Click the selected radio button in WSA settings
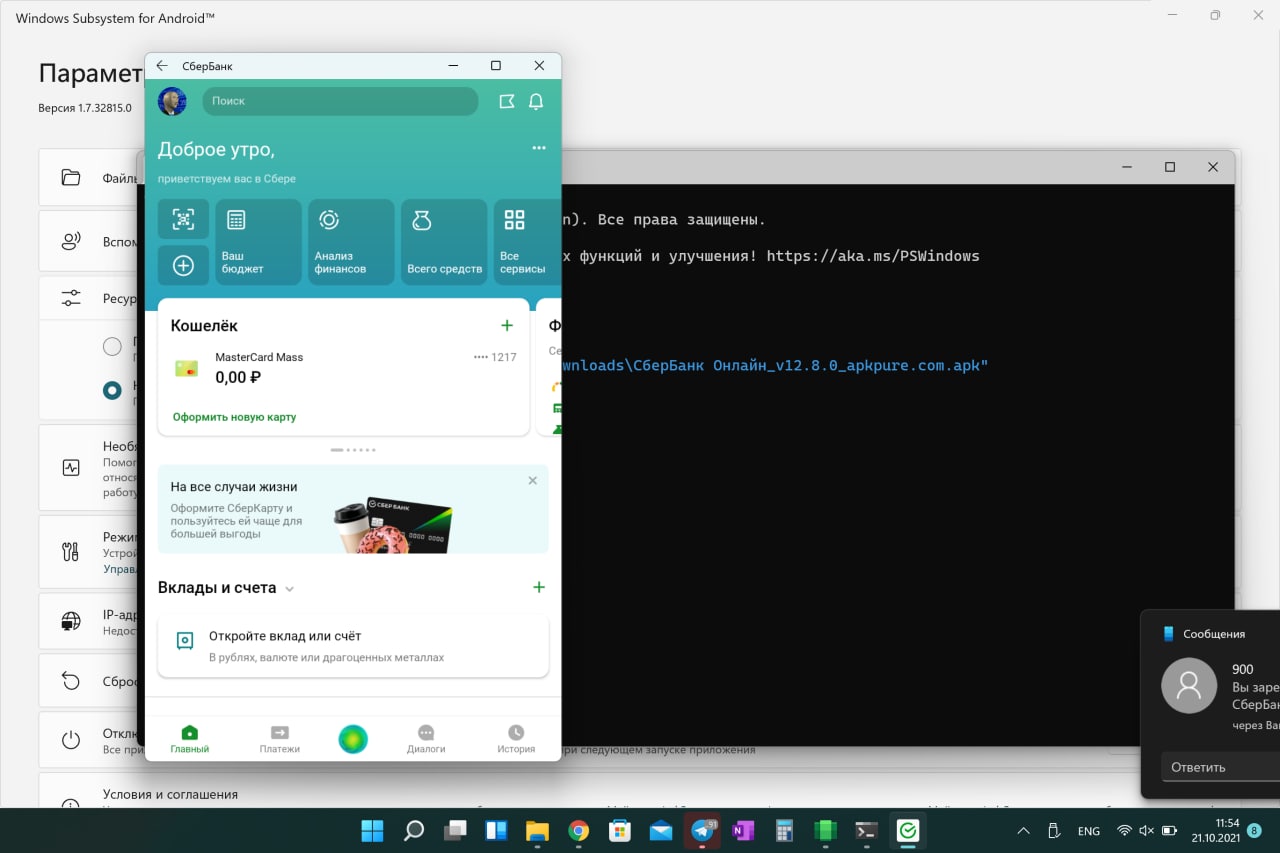Screen dimensions: 1280x853 112,390
